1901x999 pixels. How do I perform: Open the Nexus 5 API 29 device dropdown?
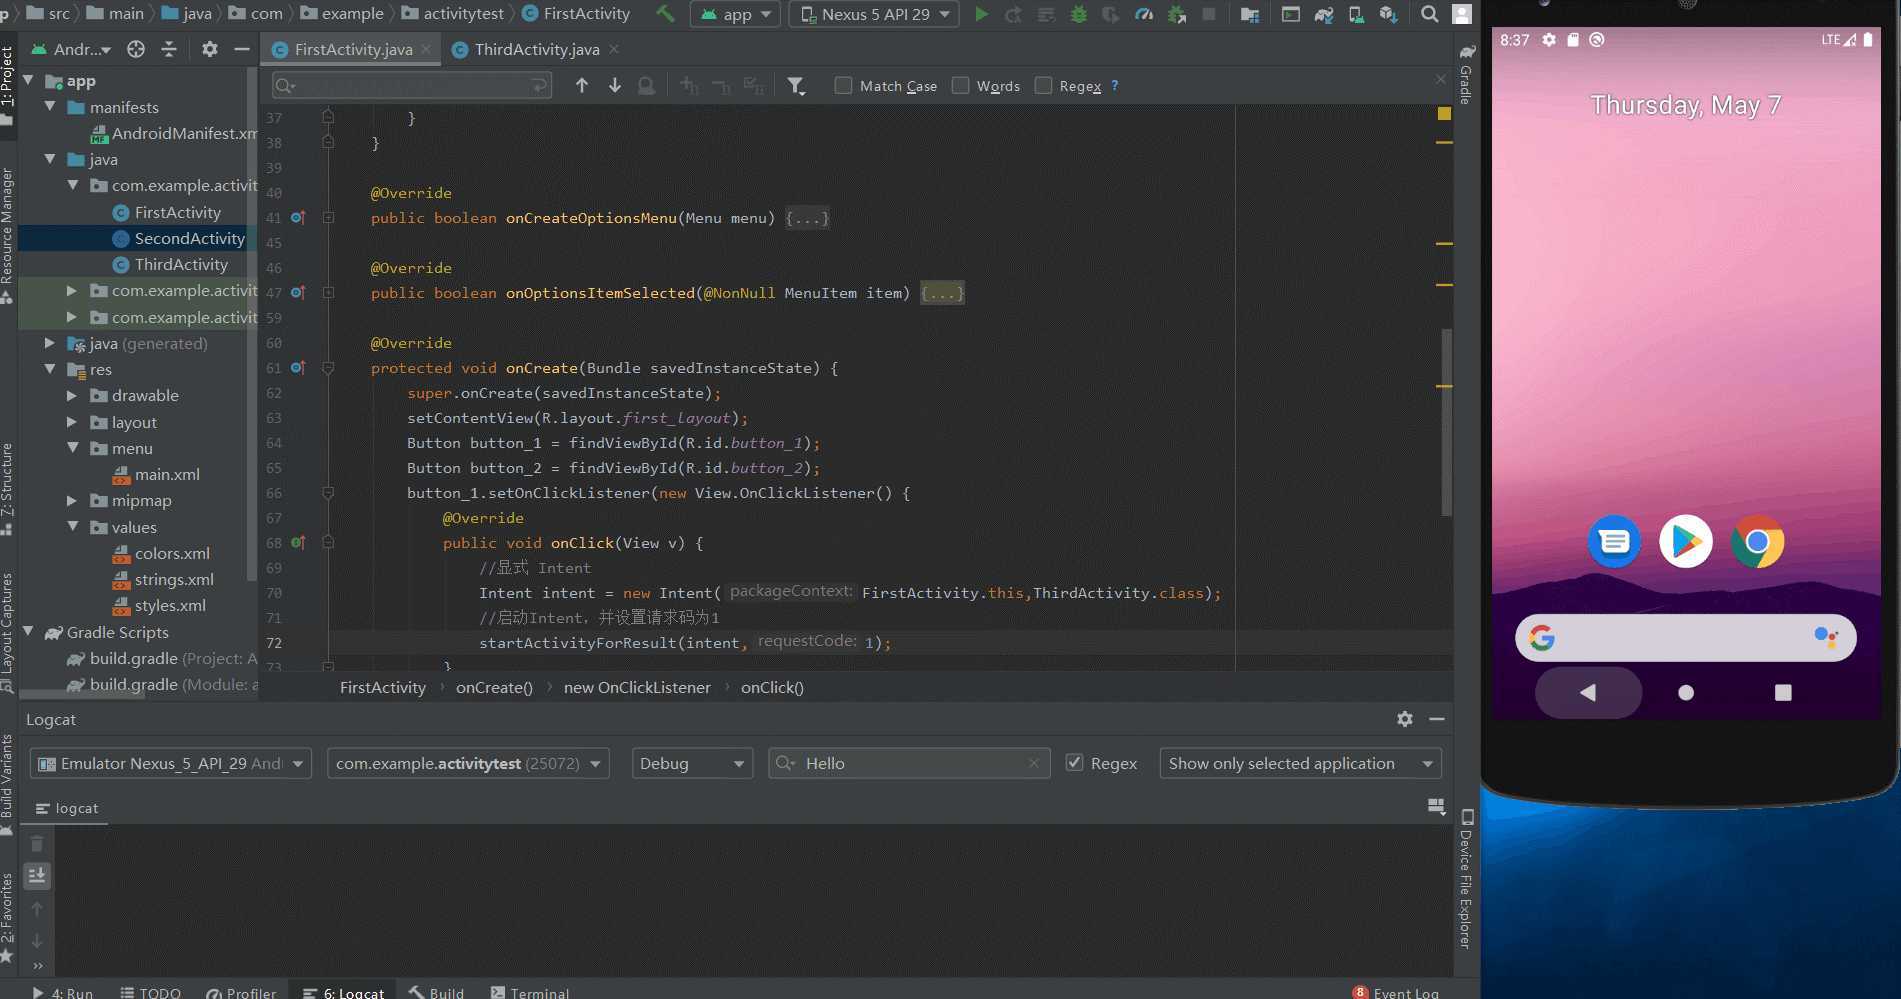(874, 14)
